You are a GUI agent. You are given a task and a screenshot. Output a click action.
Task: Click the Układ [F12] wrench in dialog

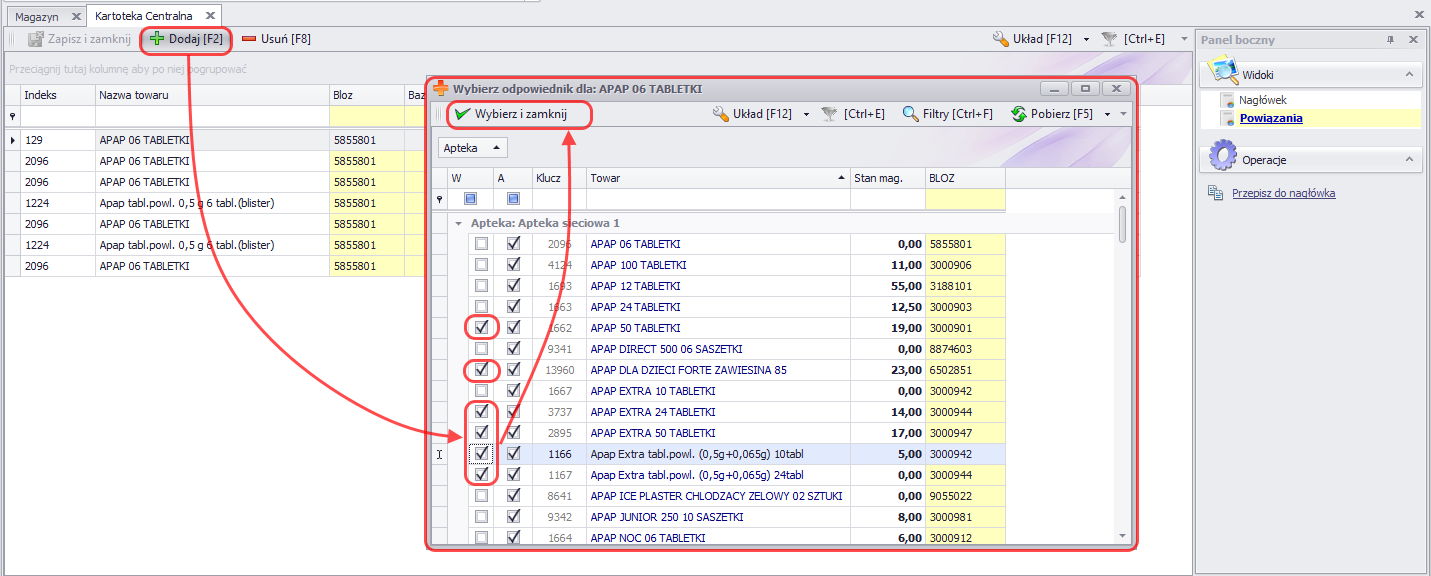click(x=720, y=114)
